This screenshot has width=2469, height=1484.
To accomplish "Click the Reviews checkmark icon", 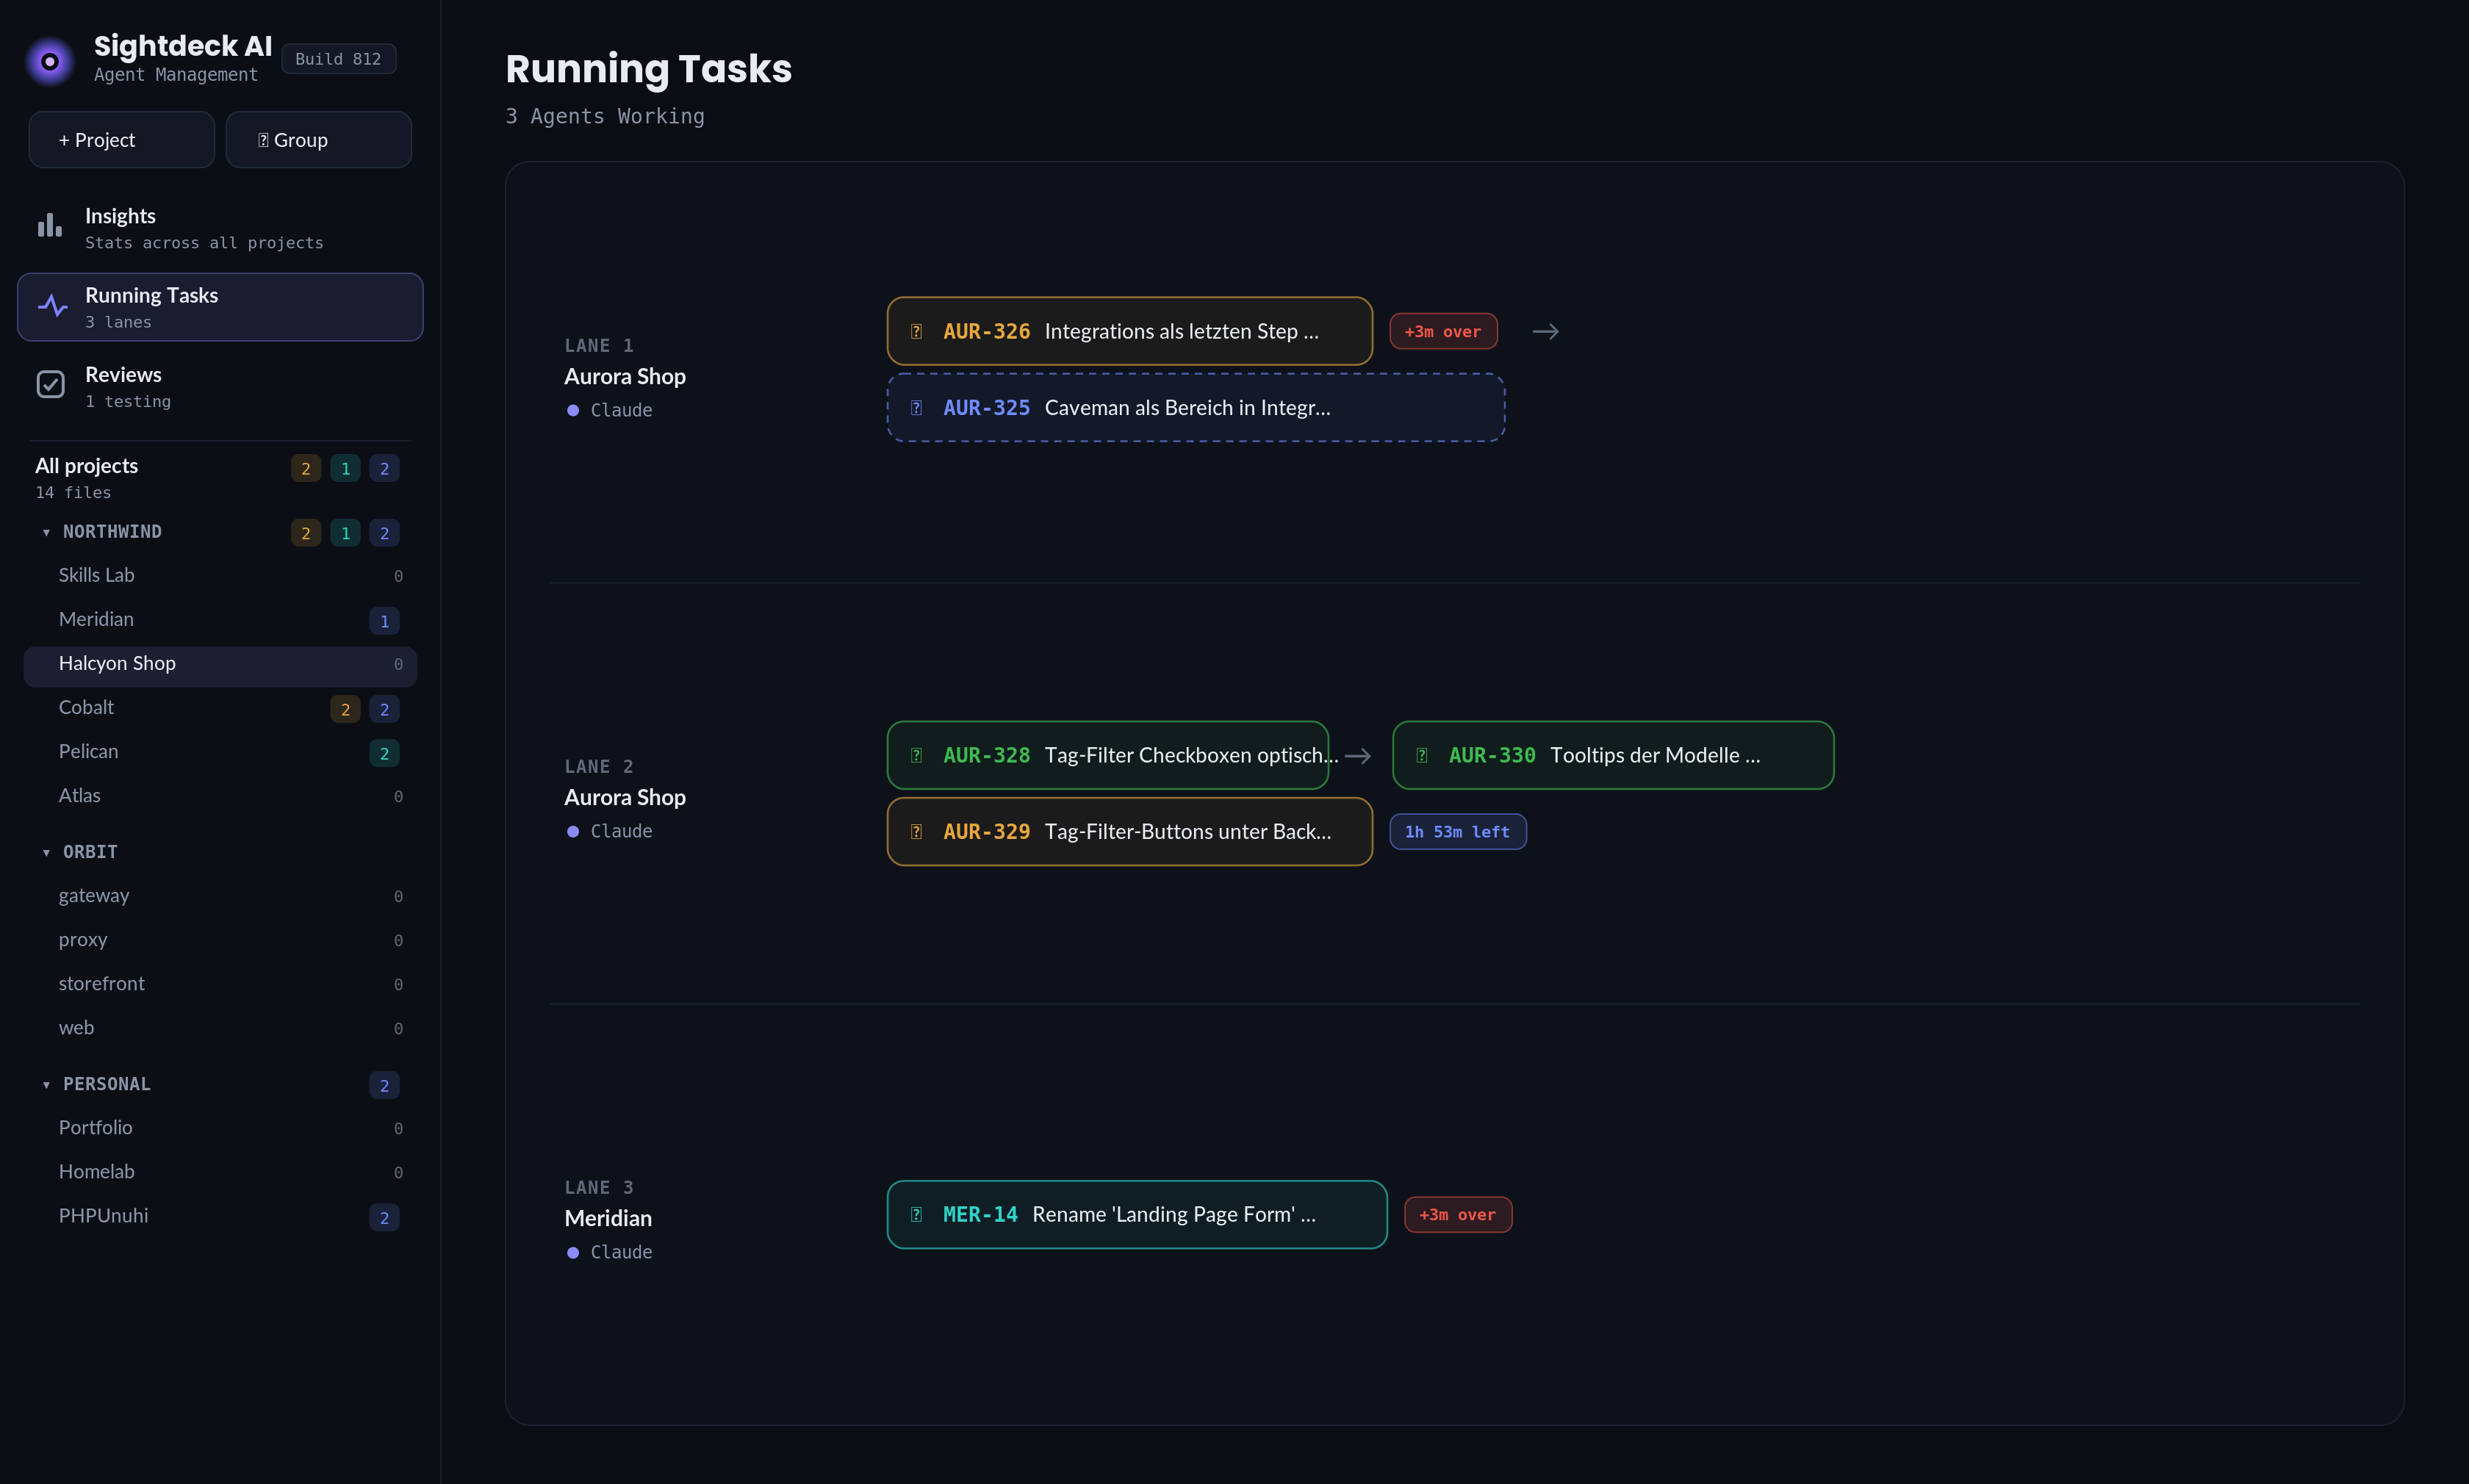I will pyautogui.click(x=50, y=385).
